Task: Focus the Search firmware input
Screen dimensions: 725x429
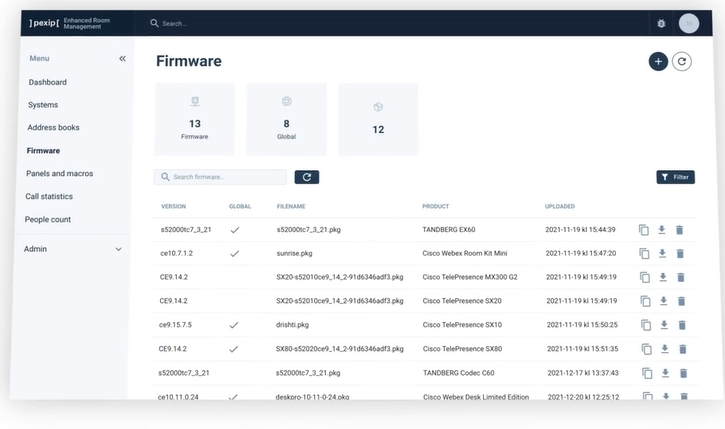Action: (x=220, y=177)
